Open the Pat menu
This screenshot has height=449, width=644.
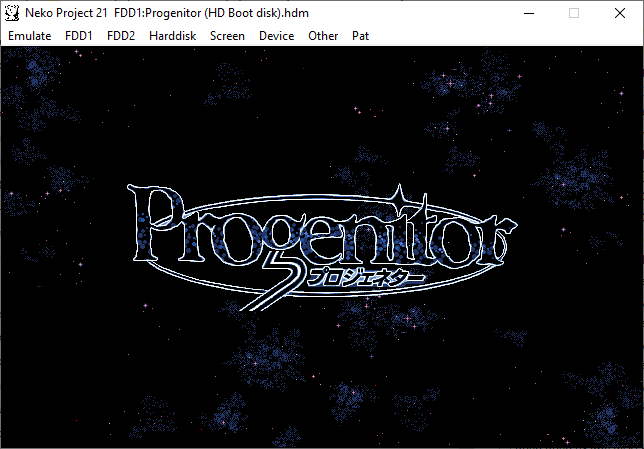click(x=360, y=36)
